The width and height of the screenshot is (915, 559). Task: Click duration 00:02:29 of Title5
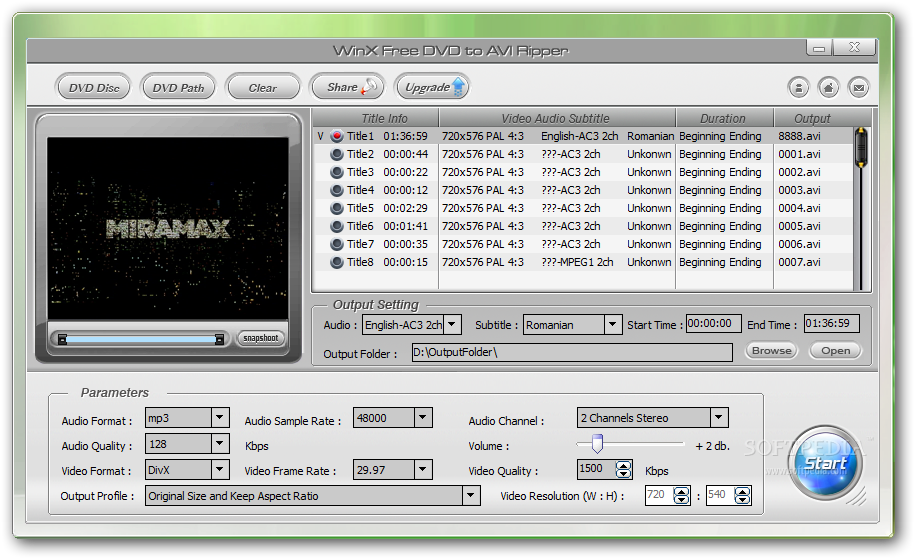coord(406,208)
